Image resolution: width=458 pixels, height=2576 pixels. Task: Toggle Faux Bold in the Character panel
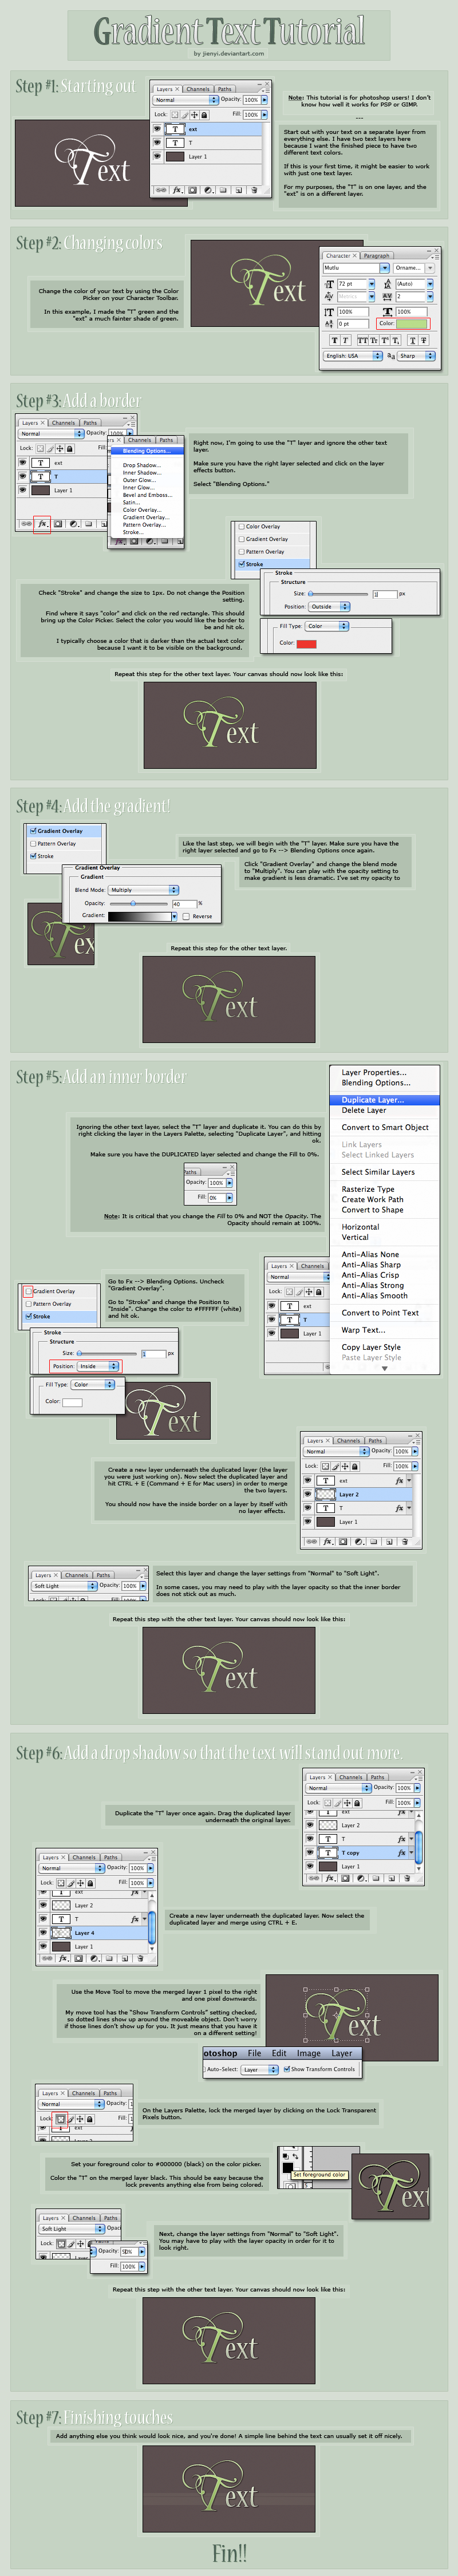click(334, 340)
